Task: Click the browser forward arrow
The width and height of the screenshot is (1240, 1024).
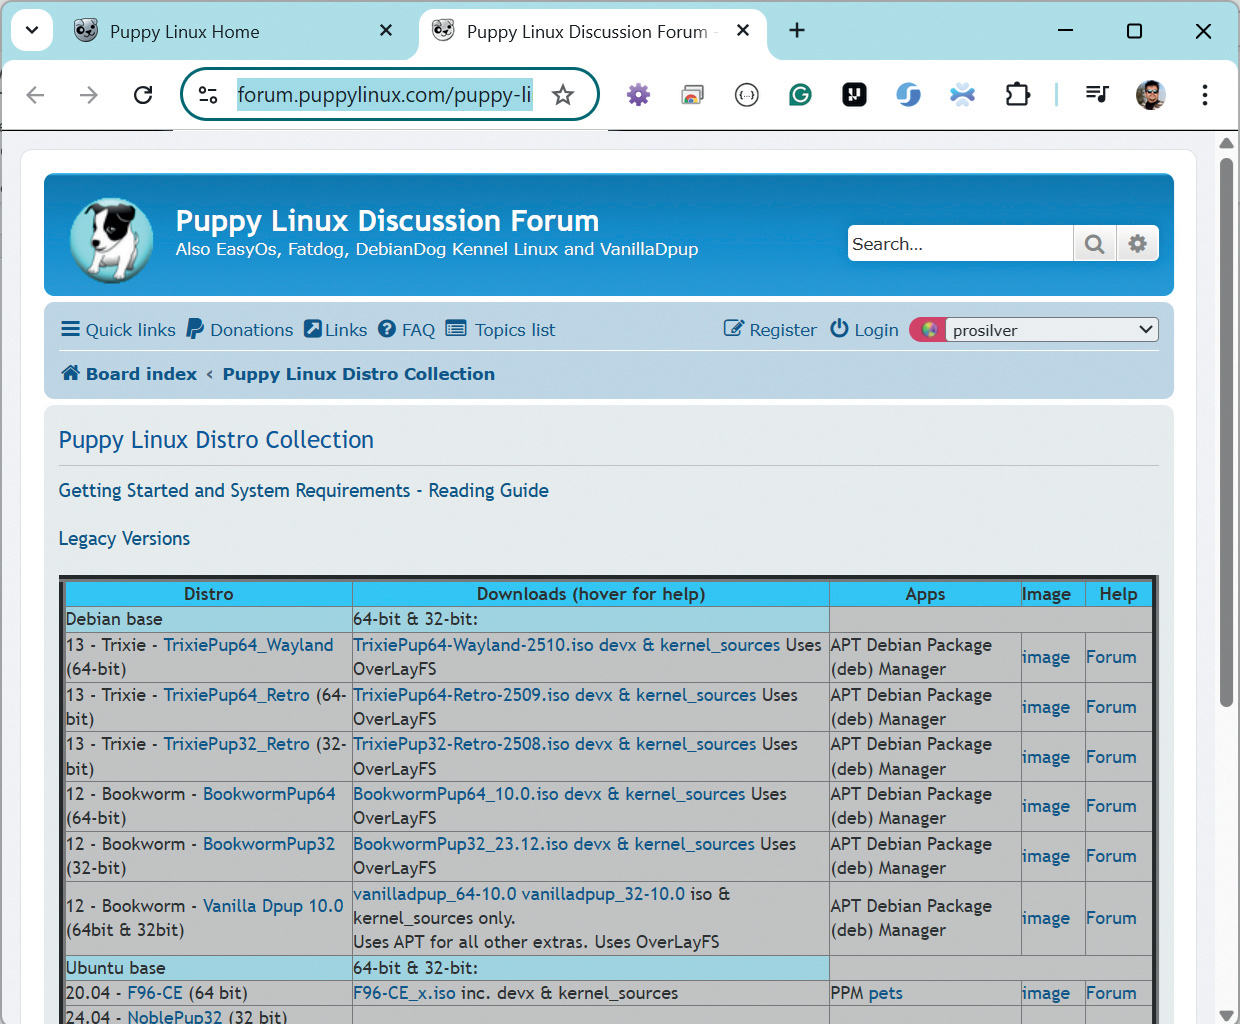Action: tap(89, 95)
